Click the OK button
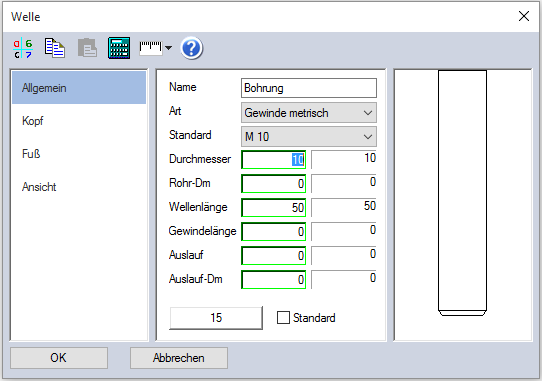Screen dimensions: 542x381 coord(59,358)
